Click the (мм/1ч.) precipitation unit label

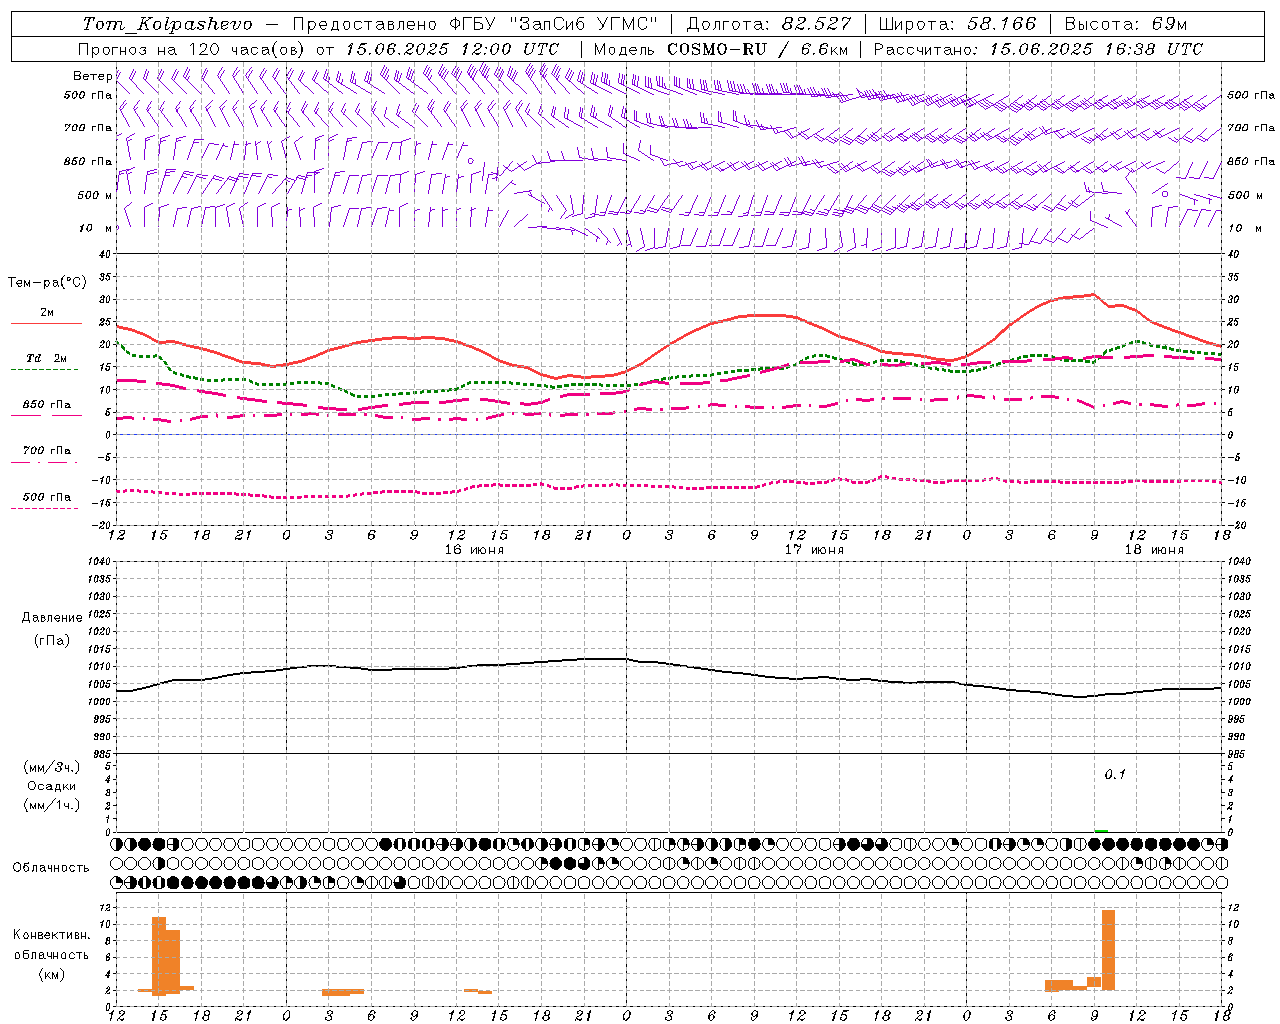click(x=52, y=805)
